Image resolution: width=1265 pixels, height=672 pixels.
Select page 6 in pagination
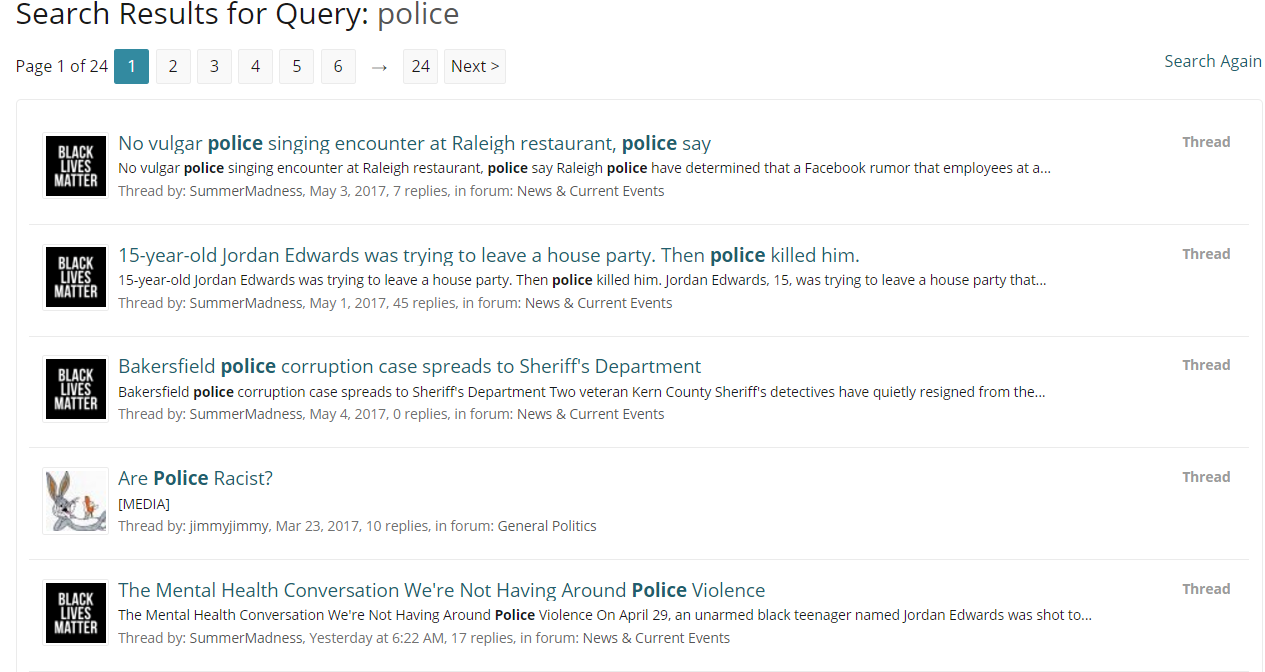click(338, 66)
